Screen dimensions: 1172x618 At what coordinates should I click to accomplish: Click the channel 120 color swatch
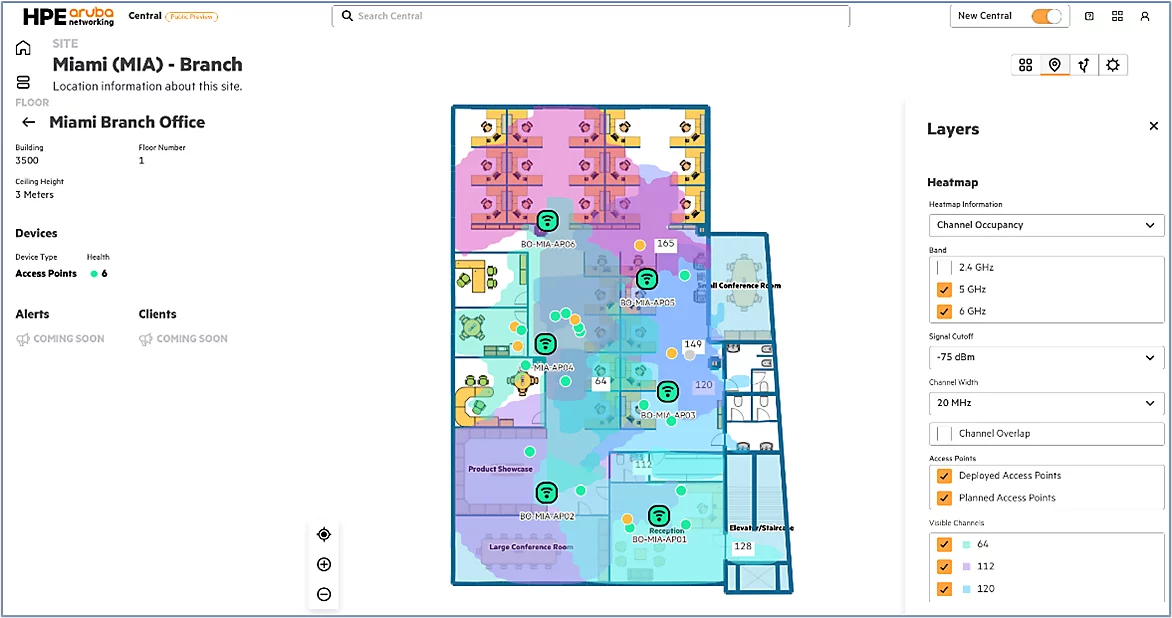click(x=966, y=590)
